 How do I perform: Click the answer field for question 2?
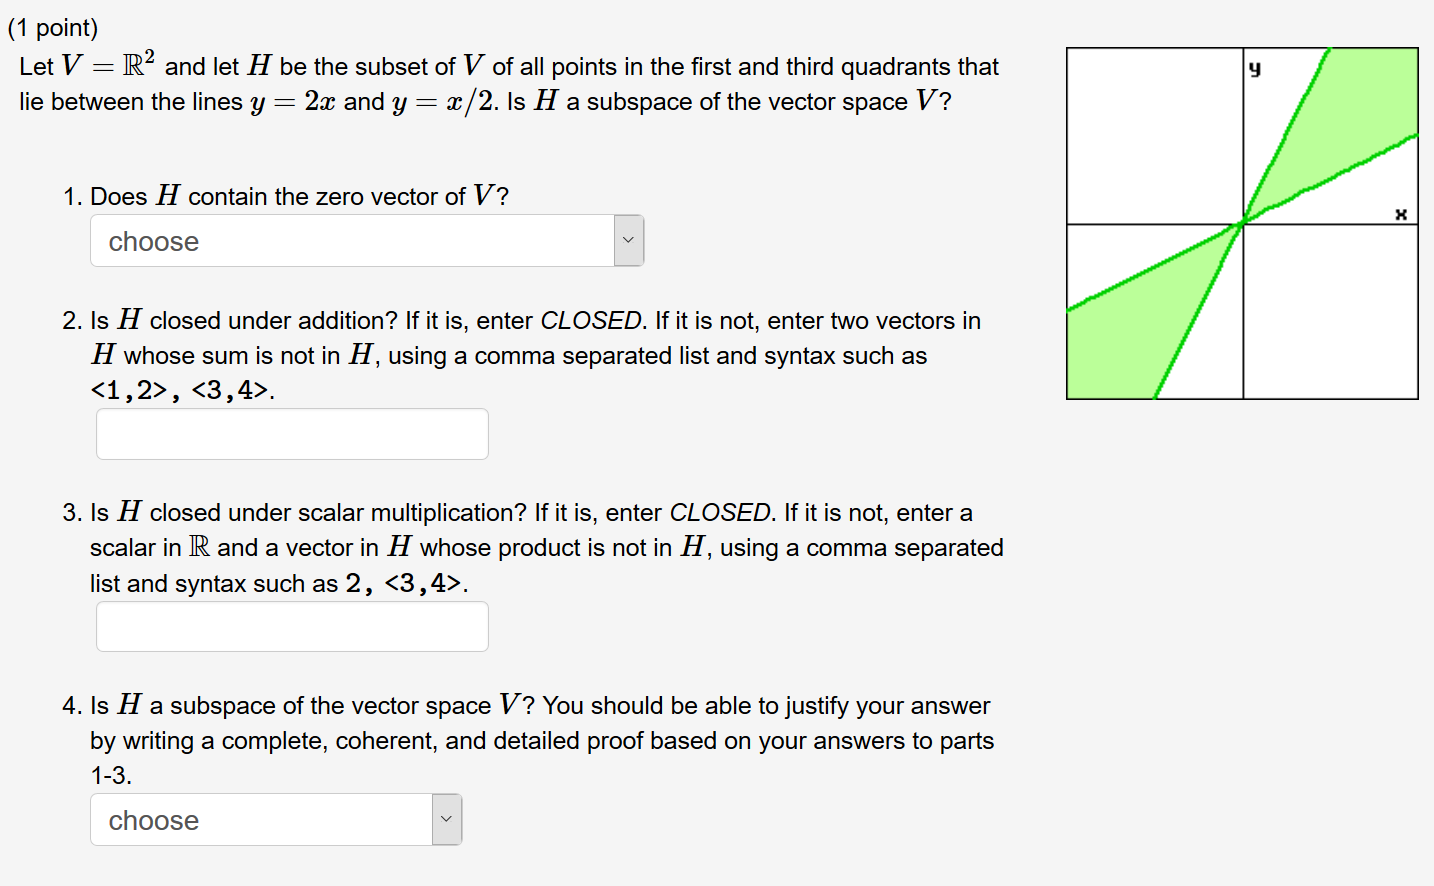click(291, 433)
